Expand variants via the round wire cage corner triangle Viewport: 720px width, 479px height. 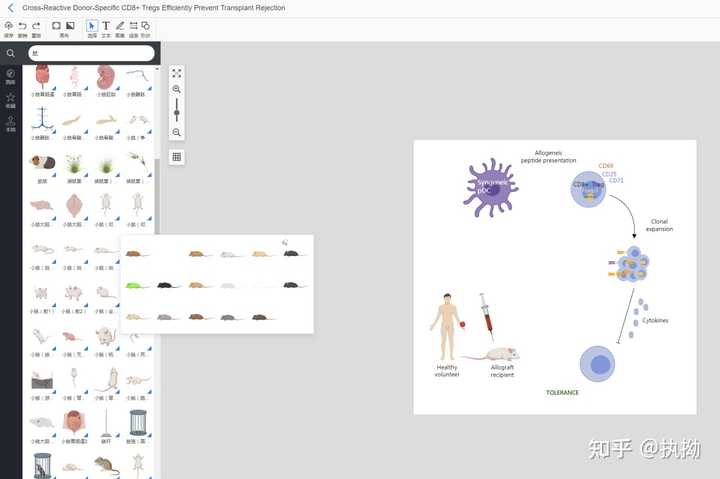point(149,434)
